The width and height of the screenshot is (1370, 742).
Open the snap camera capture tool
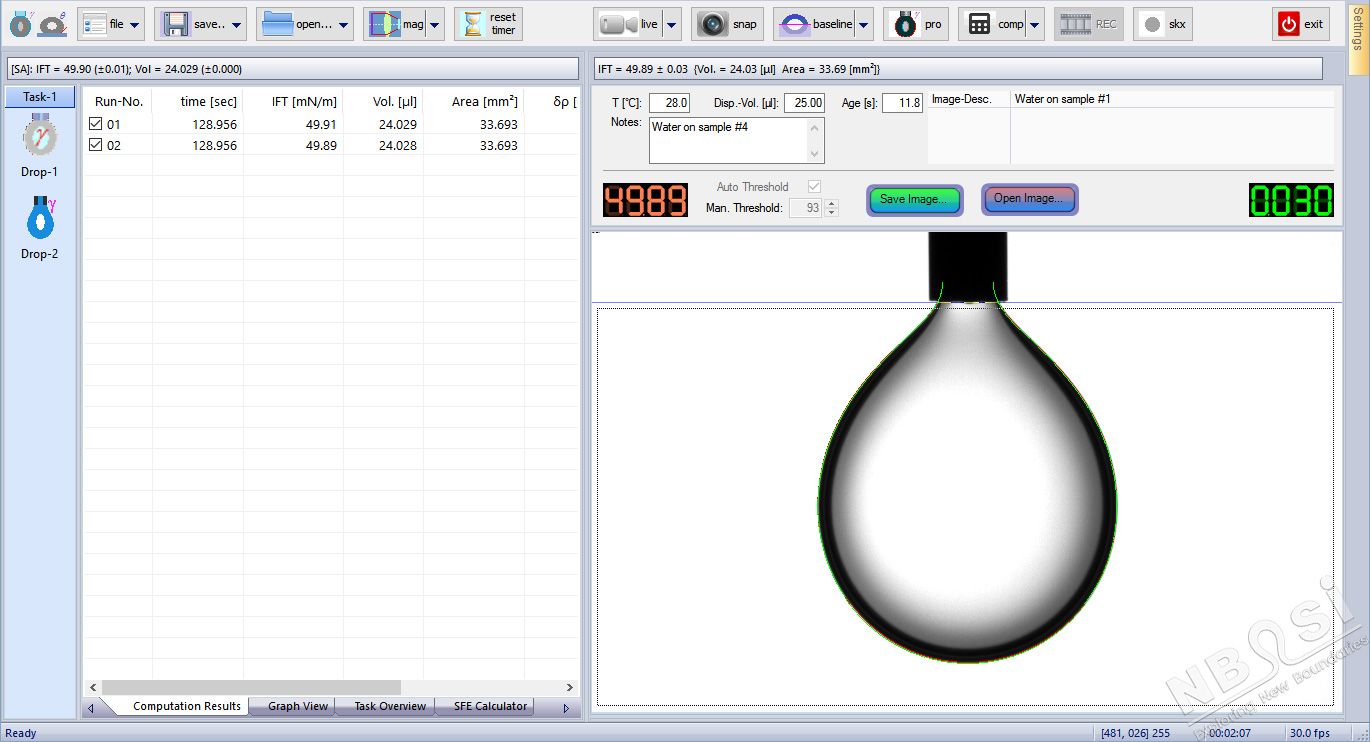coord(727,23)
